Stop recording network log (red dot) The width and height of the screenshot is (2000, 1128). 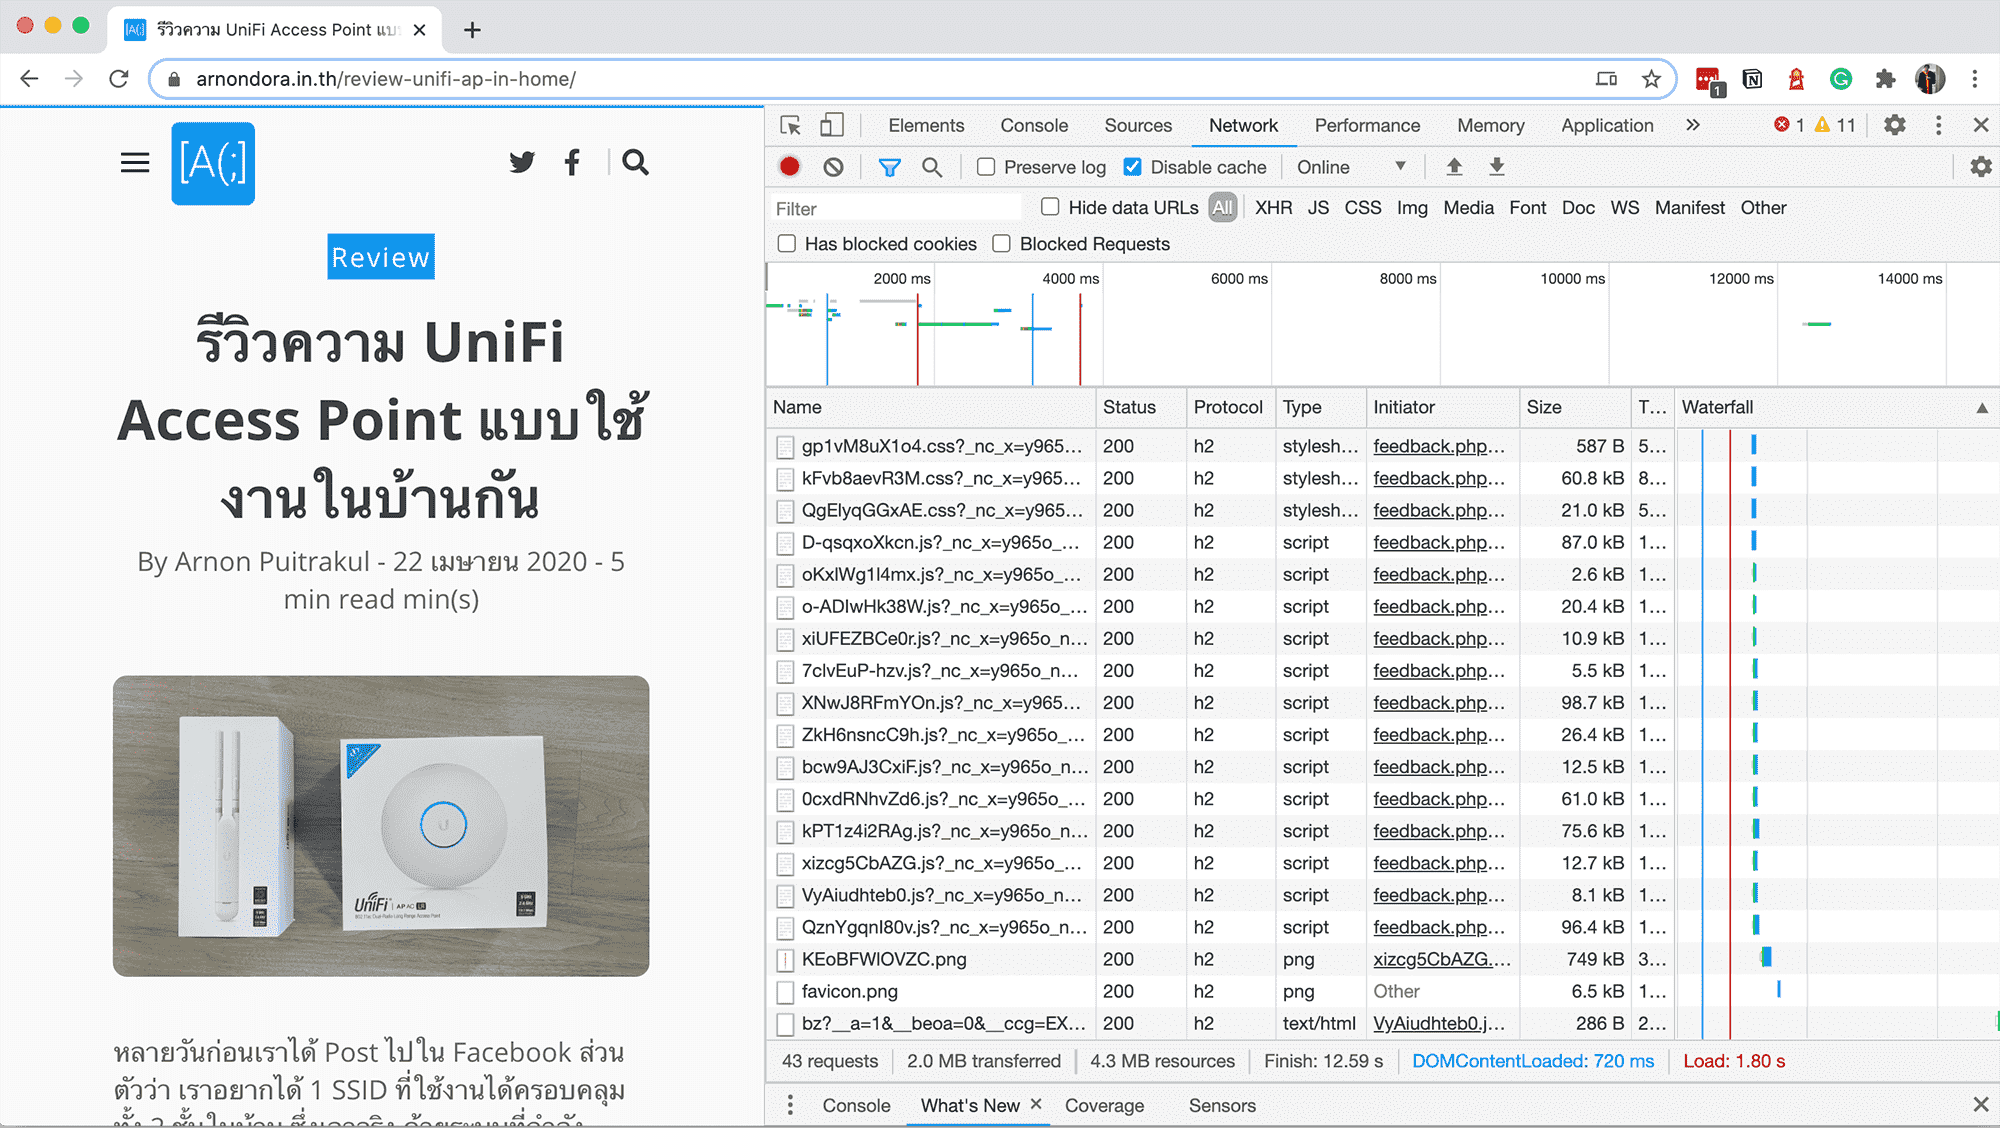click(790, 167)
